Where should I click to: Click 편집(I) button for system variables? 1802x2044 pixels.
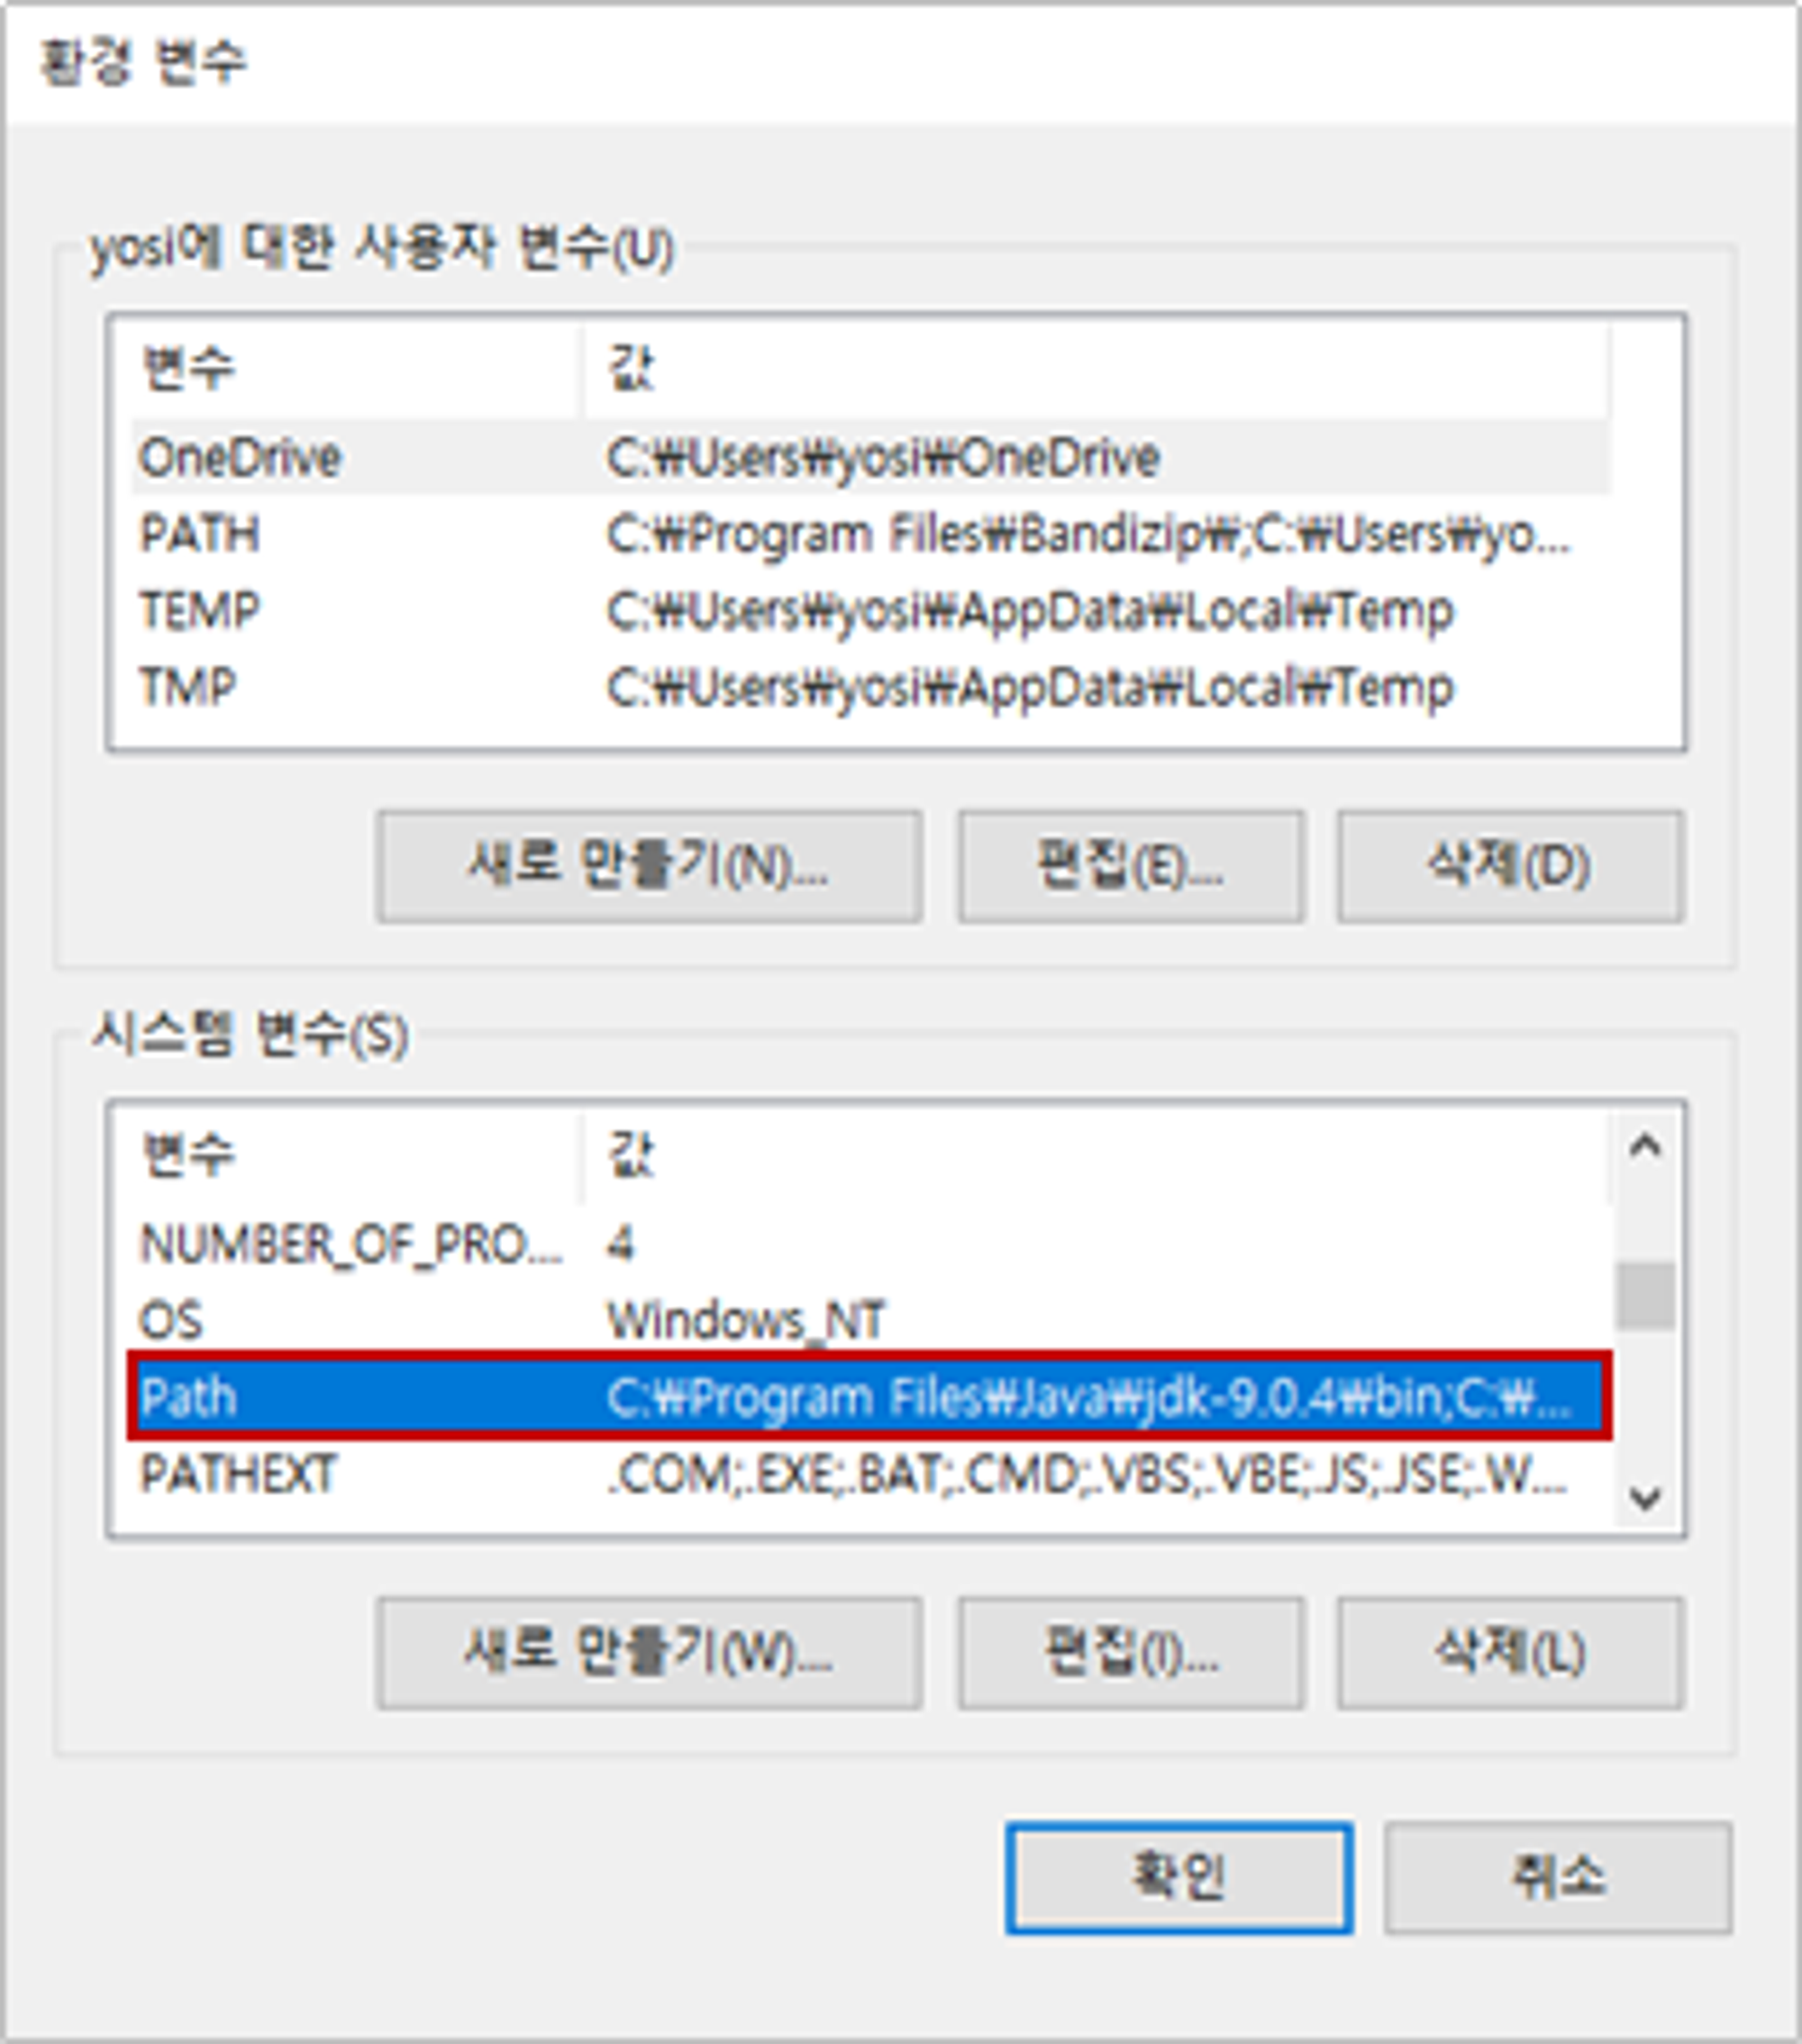pos(1130,1653)
